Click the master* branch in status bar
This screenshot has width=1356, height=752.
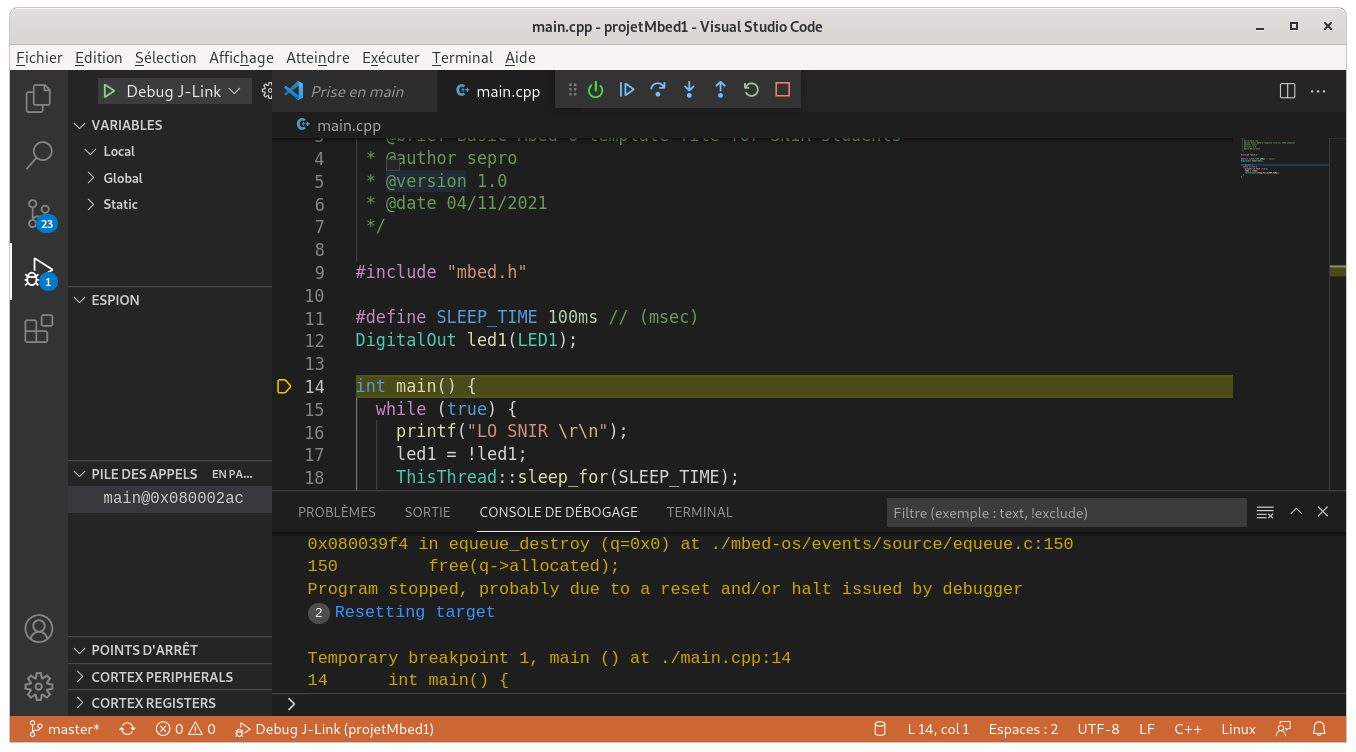(x=64, y=729)
